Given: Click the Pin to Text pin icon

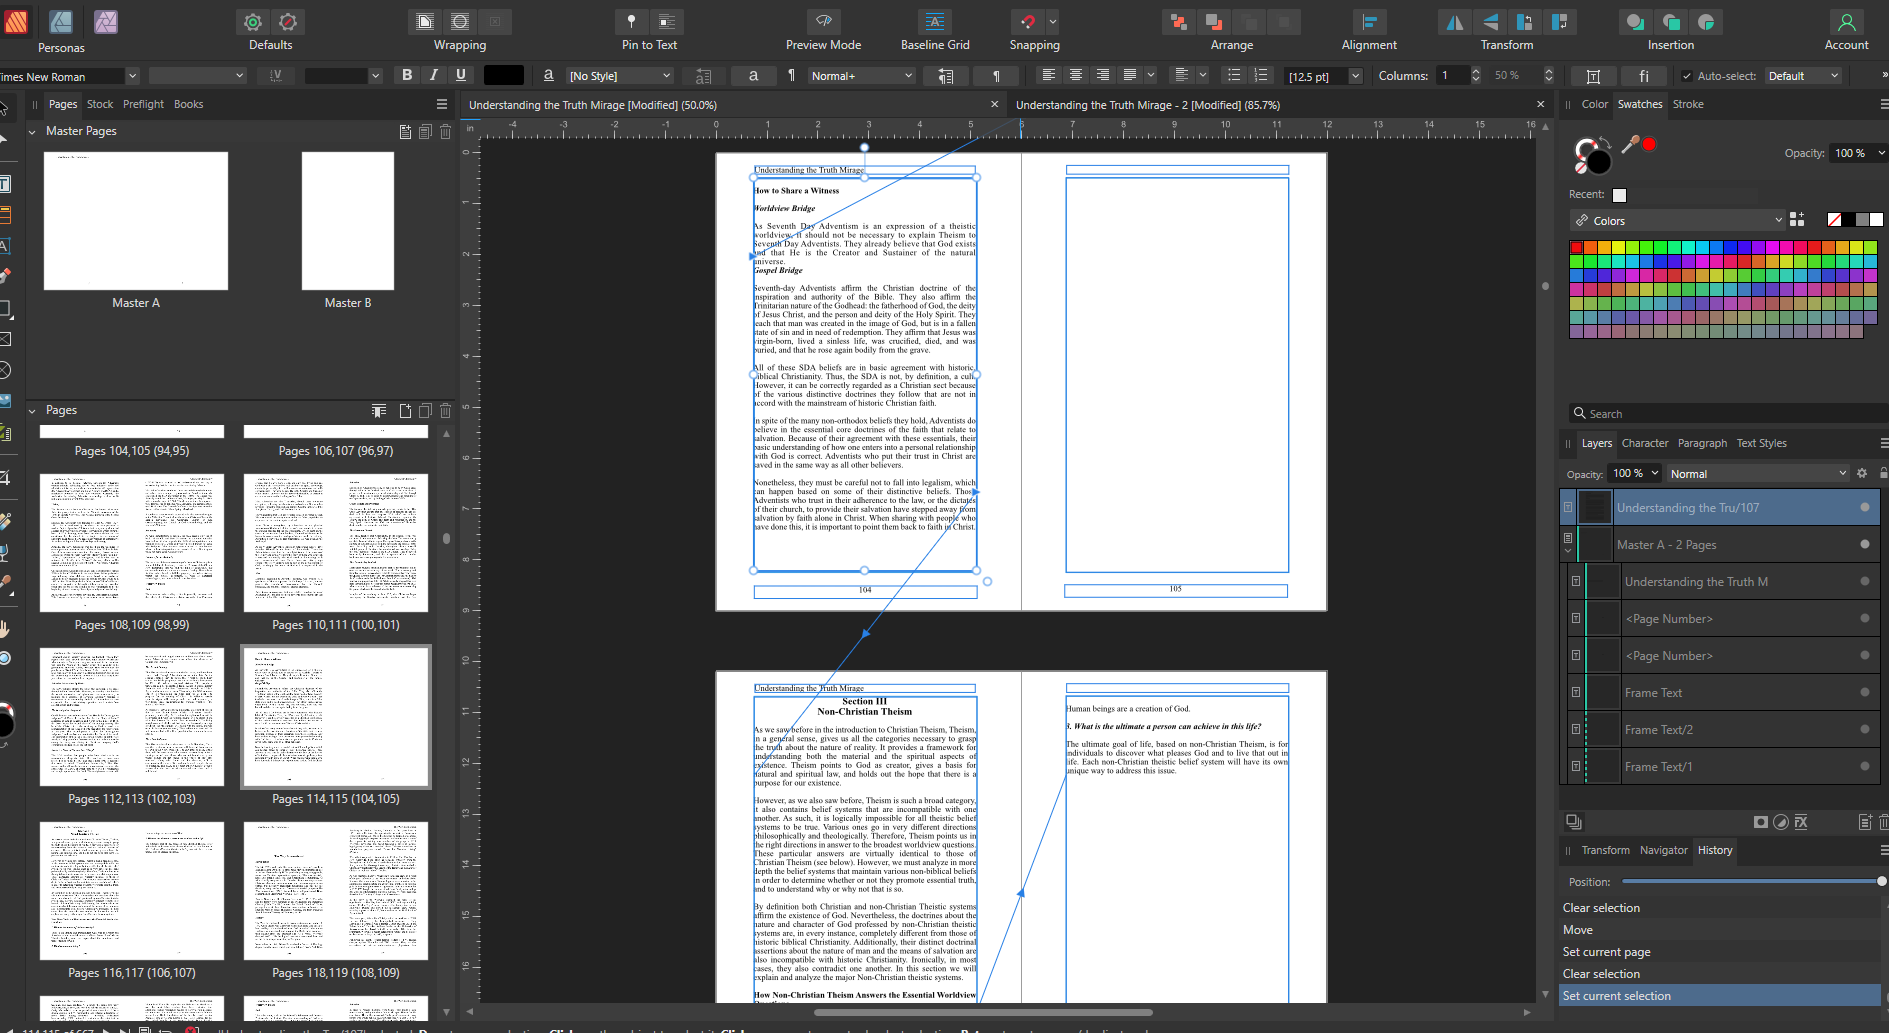Looking at the screenshot, I should click(631, 22).
